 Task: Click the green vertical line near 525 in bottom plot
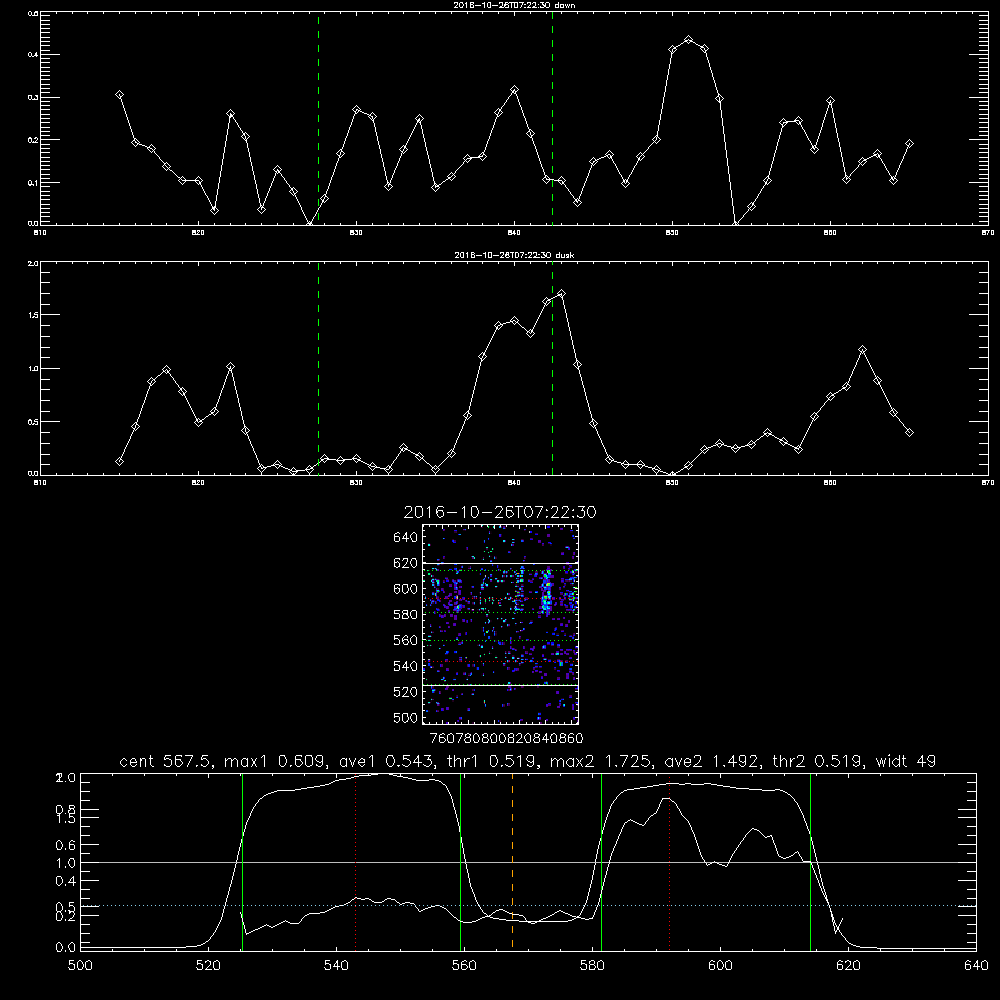point(242,861)
